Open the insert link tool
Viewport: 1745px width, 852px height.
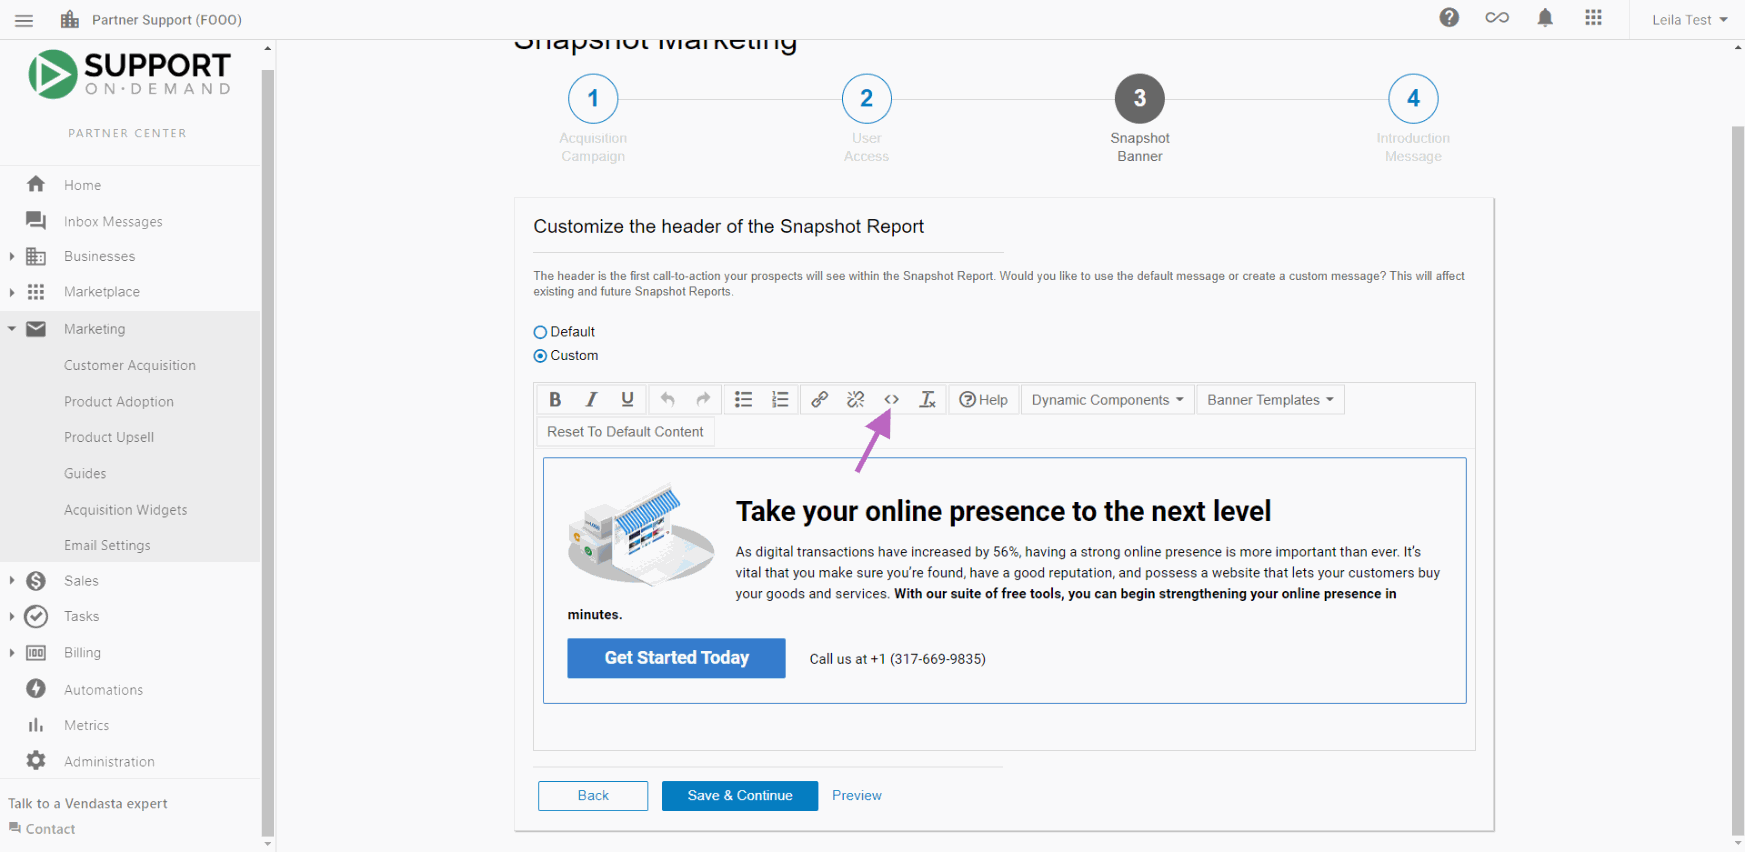coord(819,399)
